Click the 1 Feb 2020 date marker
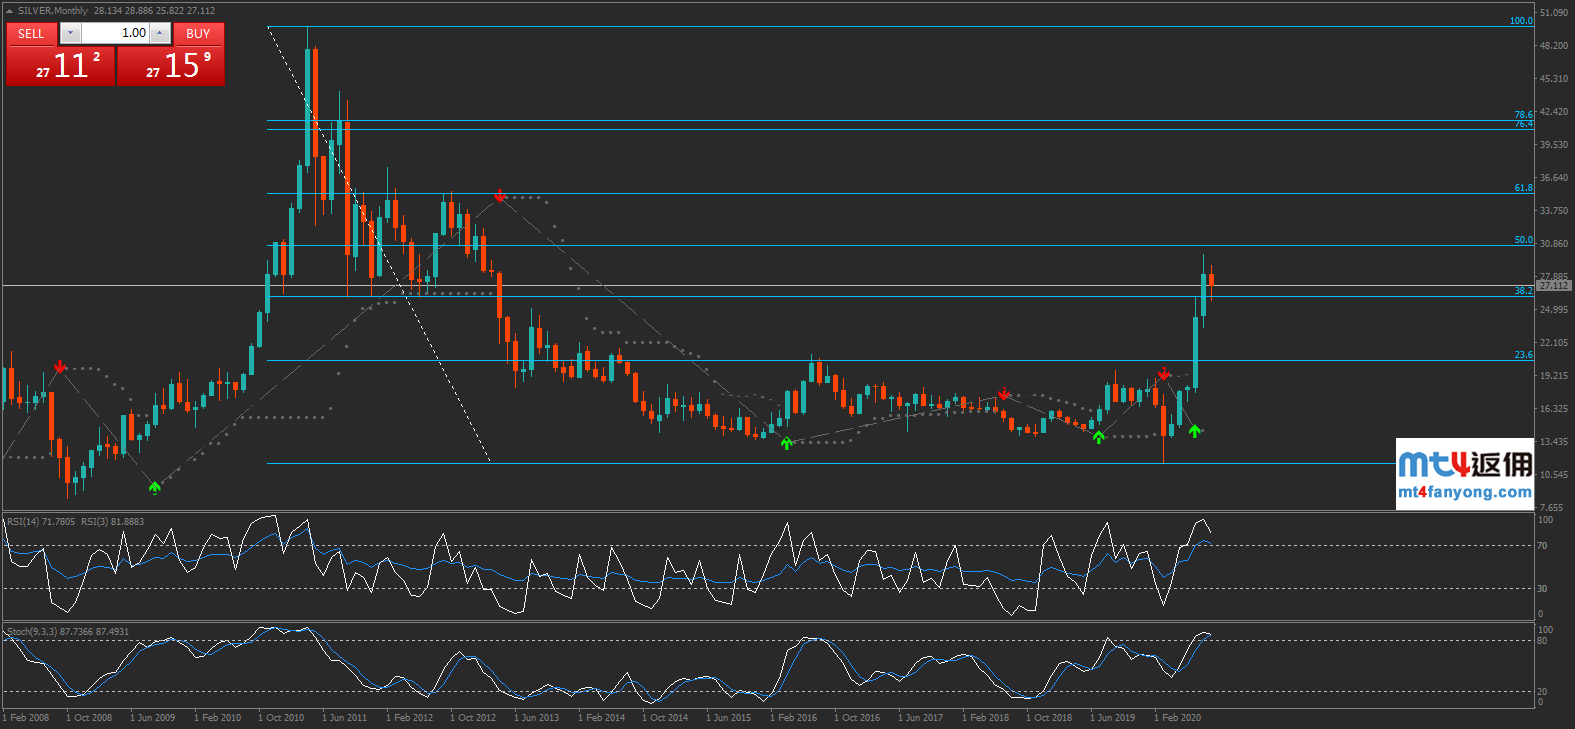This screenshot has height=729, width=1575. pos(1177,717)
